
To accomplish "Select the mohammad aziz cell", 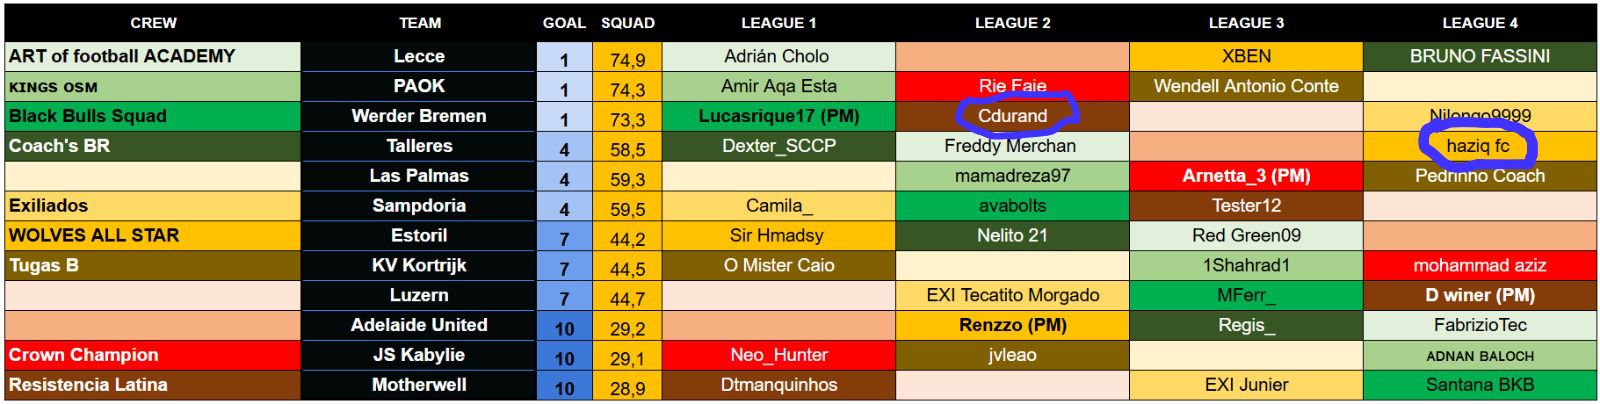I will (x=1479, y=265).
